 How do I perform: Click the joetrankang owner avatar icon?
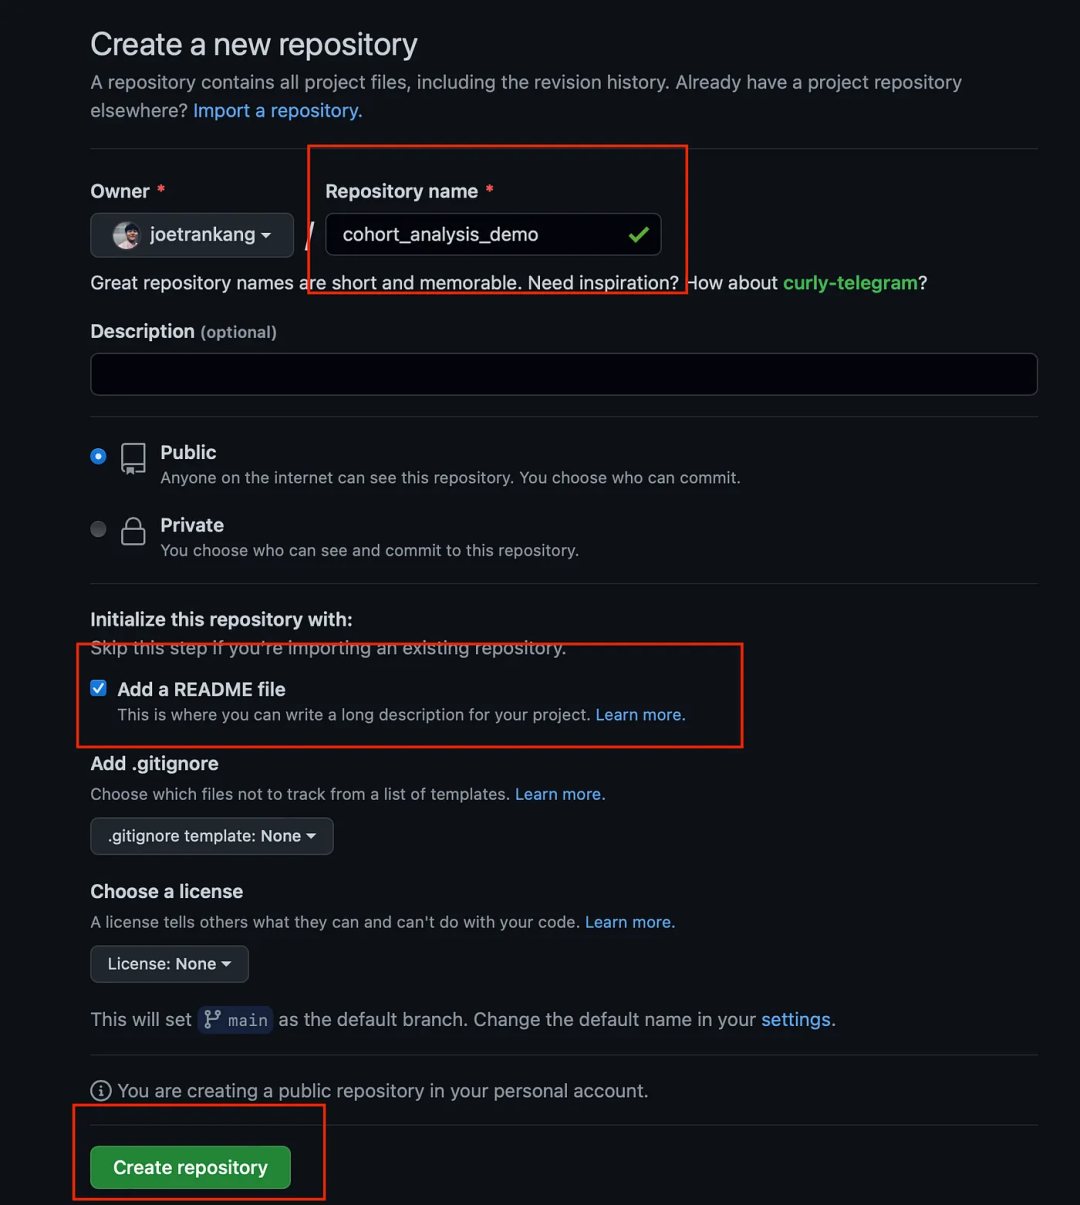coord(127,235)
